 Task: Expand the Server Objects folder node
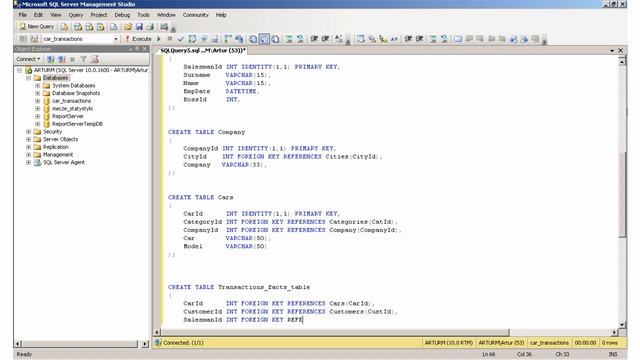pyautogui.click(x=29, y=139)
